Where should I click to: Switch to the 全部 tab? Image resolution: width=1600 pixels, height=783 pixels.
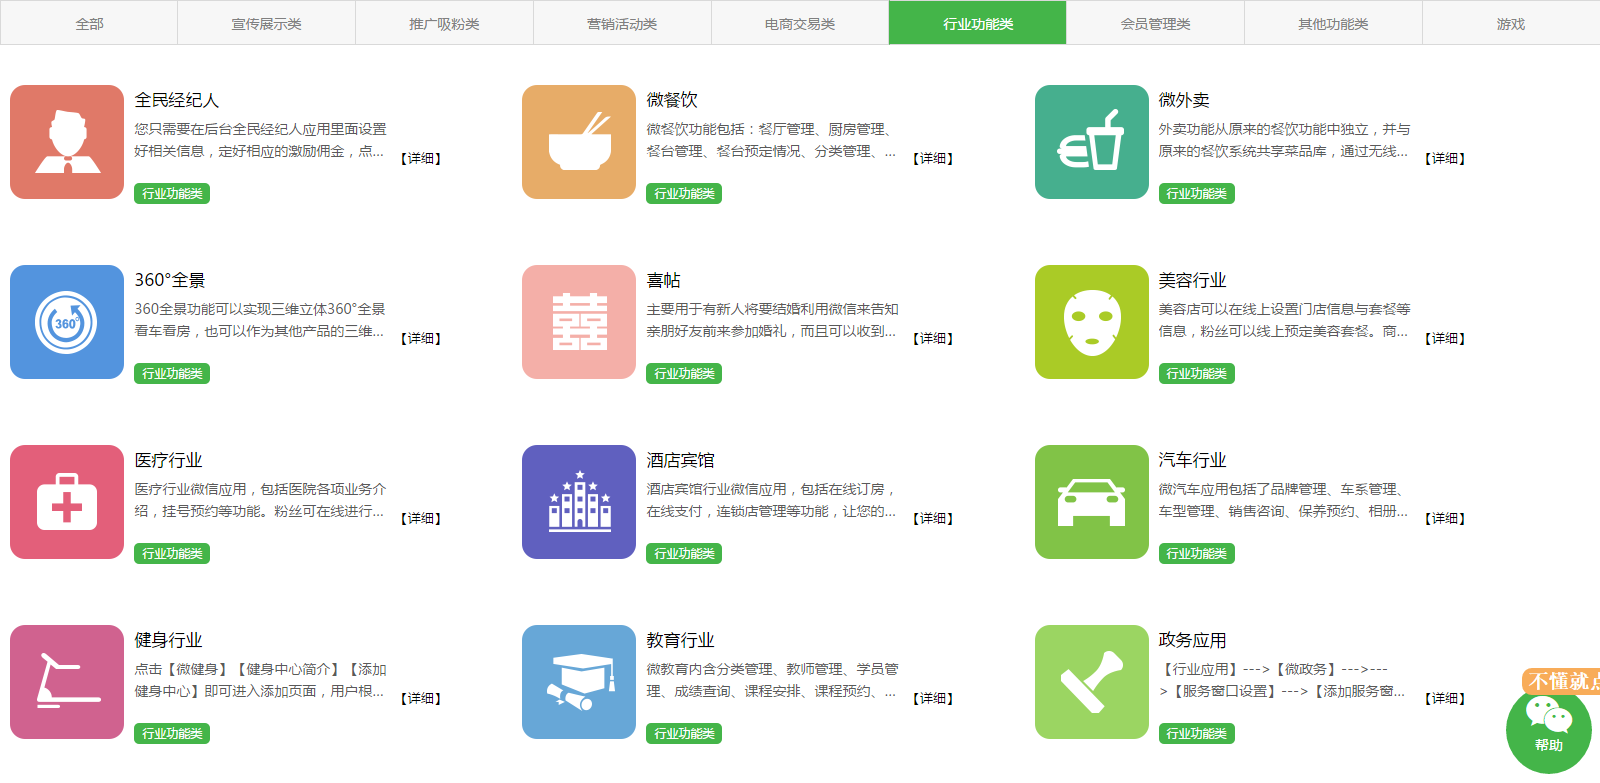89,23
